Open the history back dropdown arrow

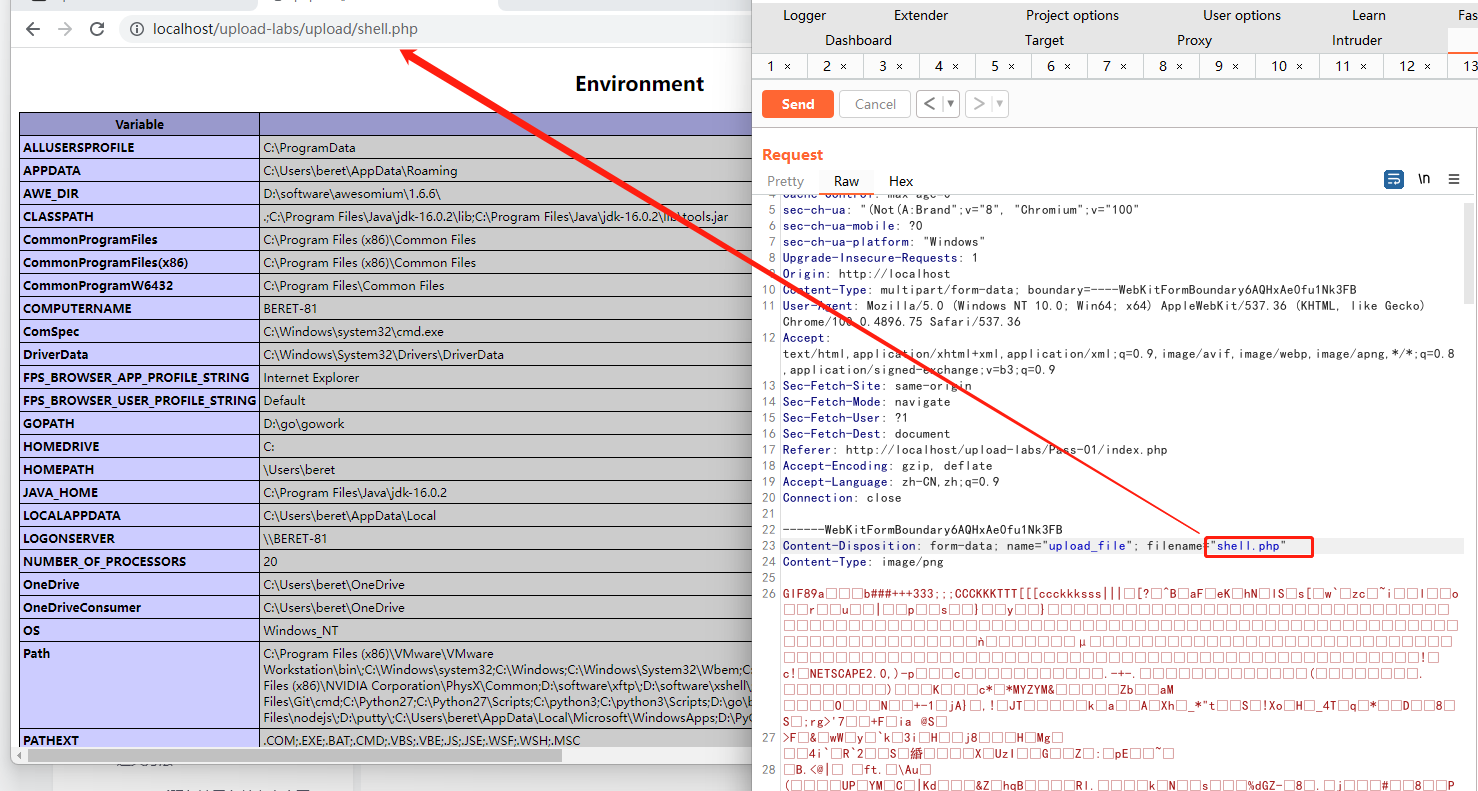pos(951,104)
